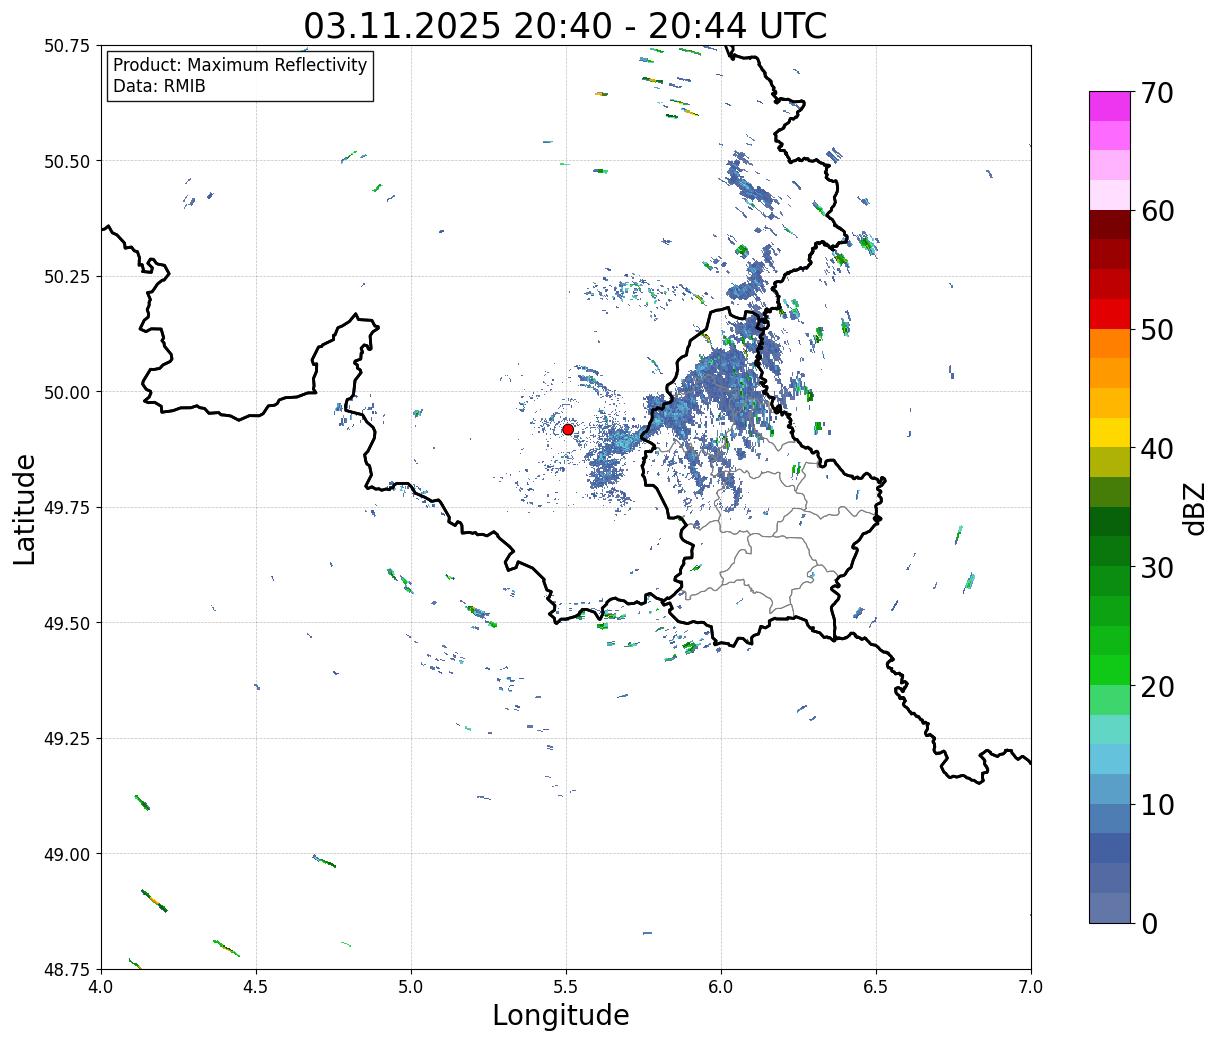The width and height of the screenshot is (1219, 1040).
Task: Click the longitude tick label 5.0
Action: 411,987
